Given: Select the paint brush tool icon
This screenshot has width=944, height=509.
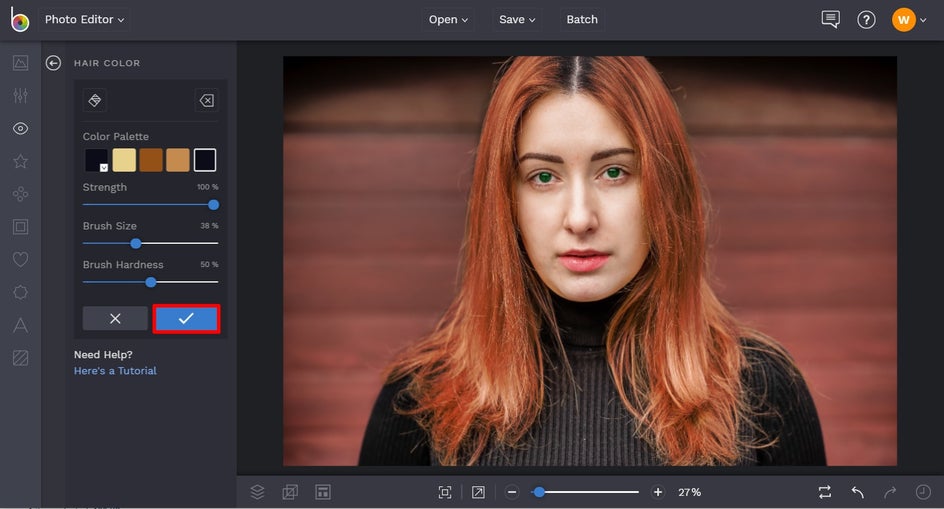Looking at the screenshot, I should [x=95, y=101].
